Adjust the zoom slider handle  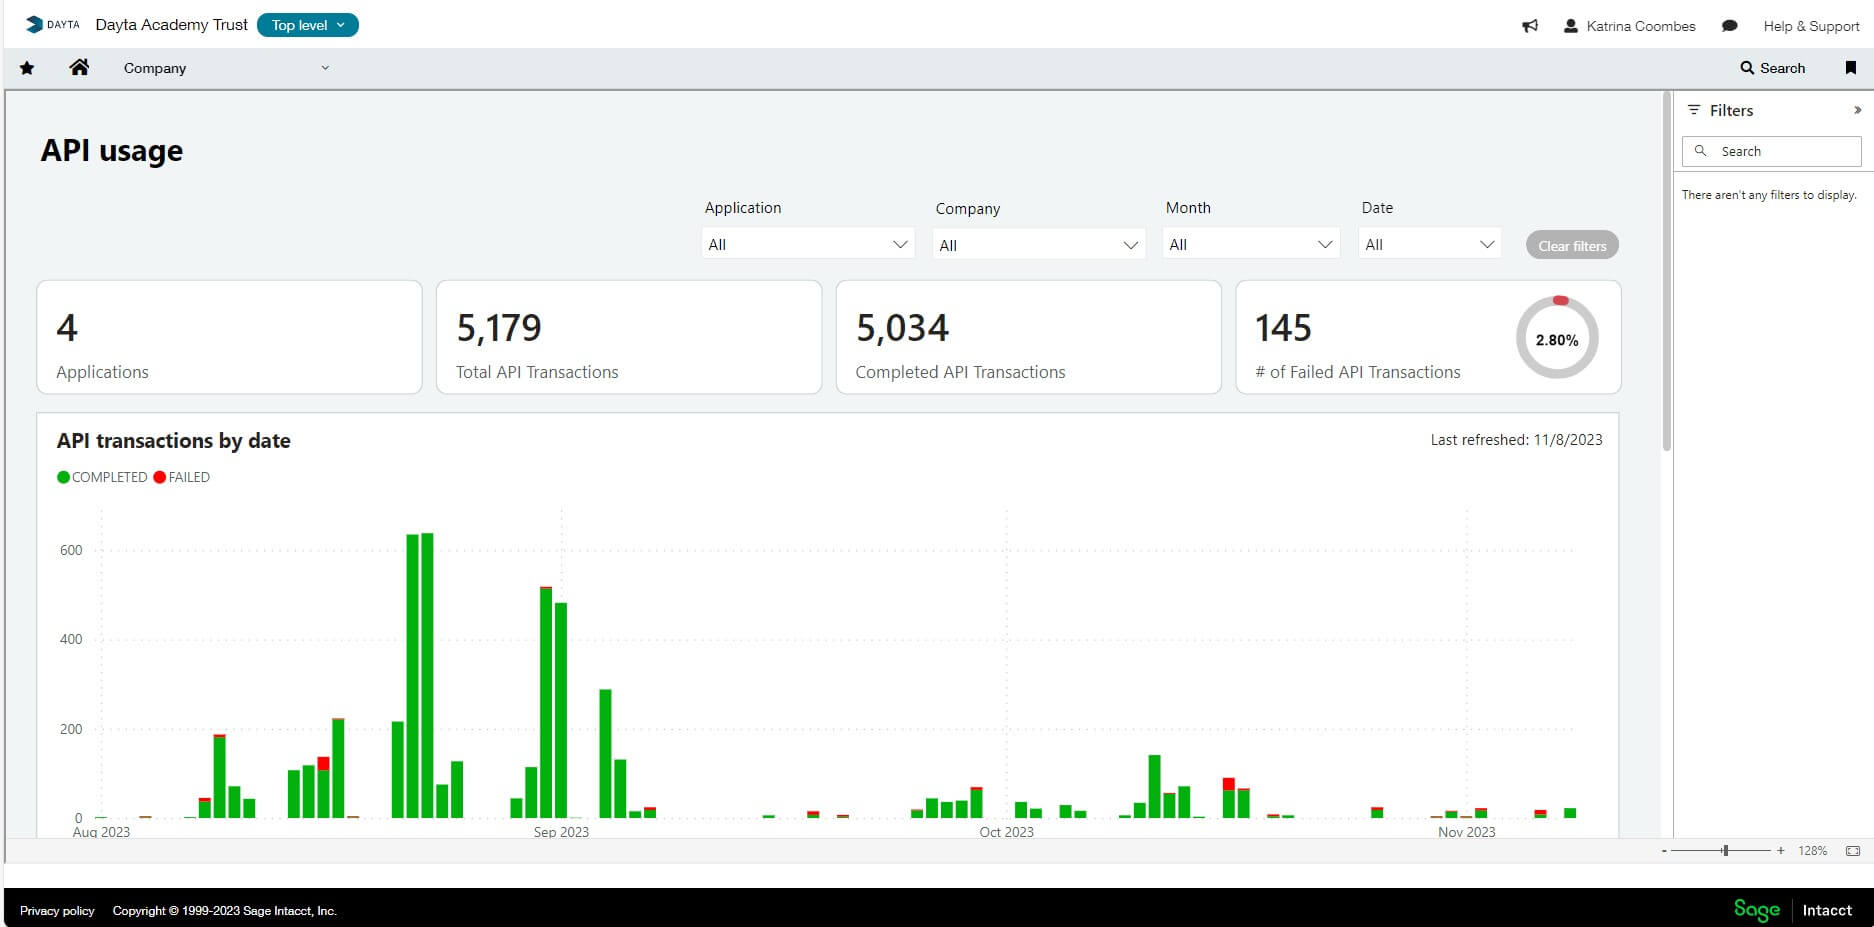tap(1725, 850)
